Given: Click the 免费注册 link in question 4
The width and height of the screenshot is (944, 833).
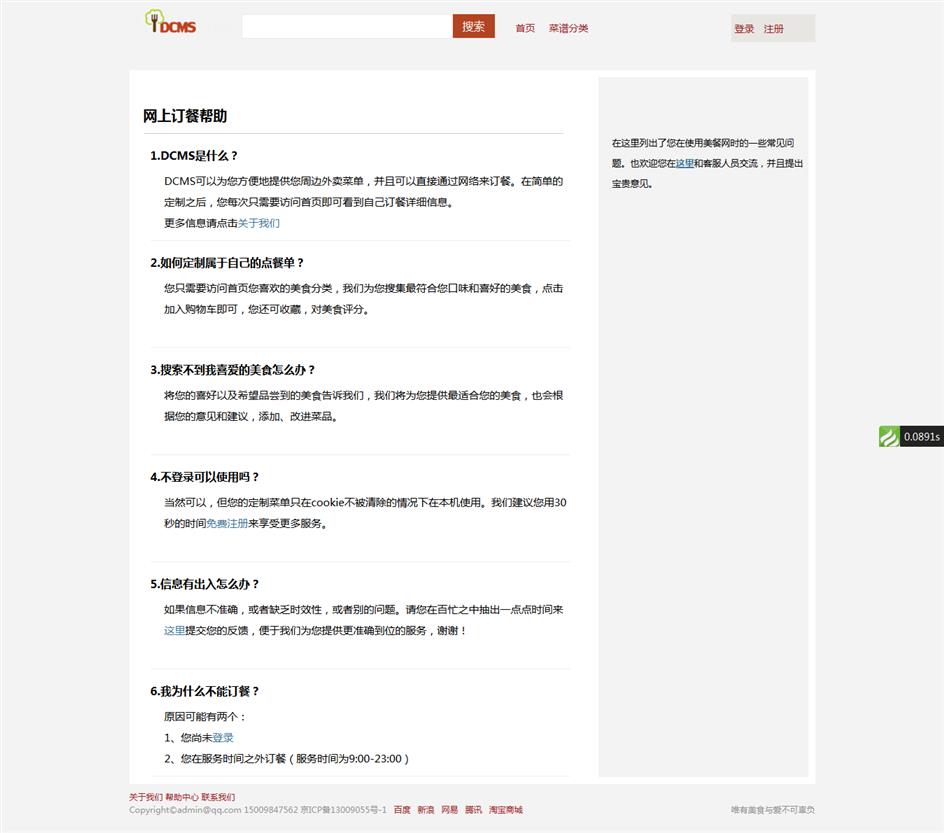Looking at the screenshot, I should (227, 523).
